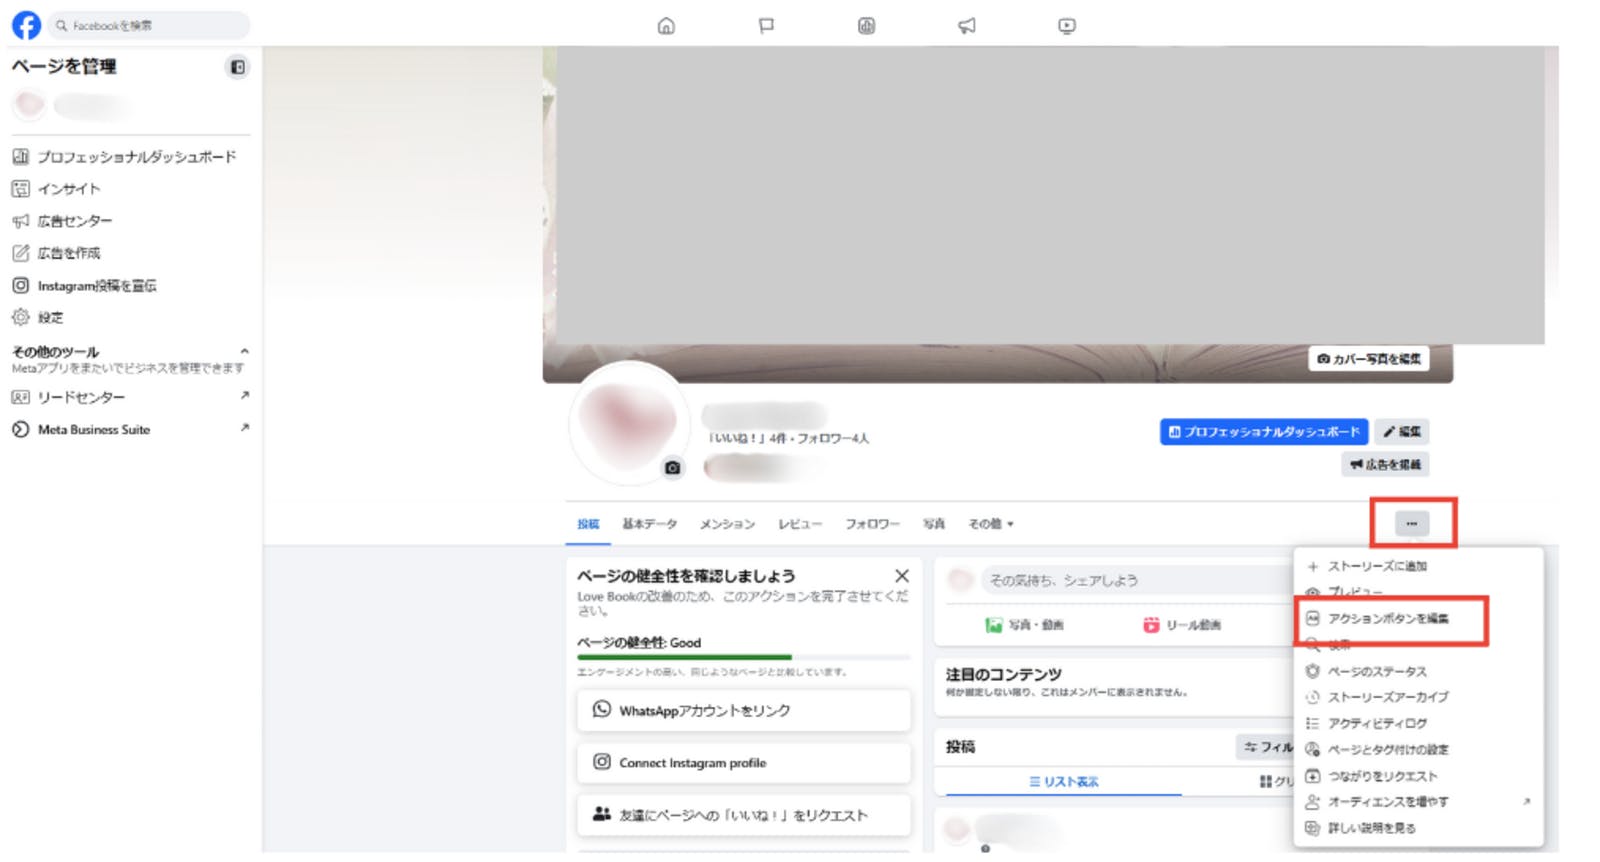Close the ページの健全性 card
The width and height of the screenshot is (1600, 862).
pos(902,576)
